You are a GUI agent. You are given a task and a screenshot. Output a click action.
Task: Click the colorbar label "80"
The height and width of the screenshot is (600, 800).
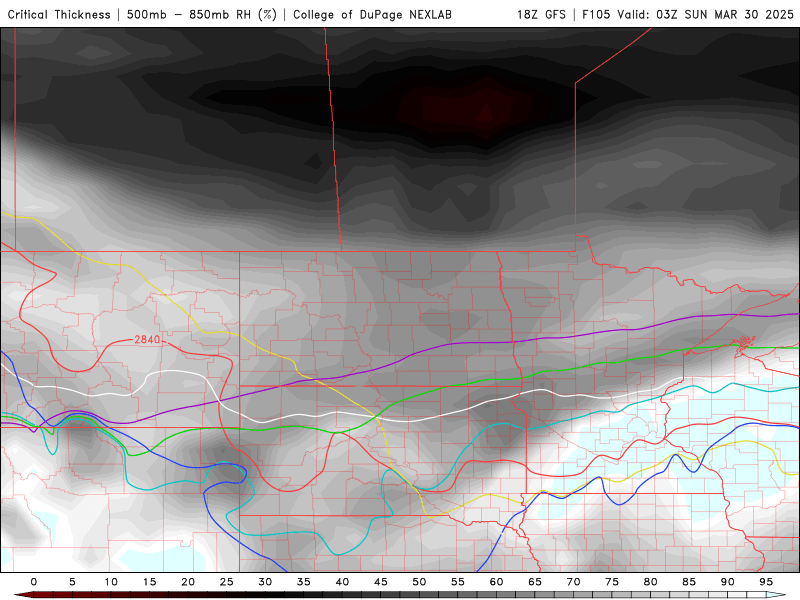(x=650, y=582)
